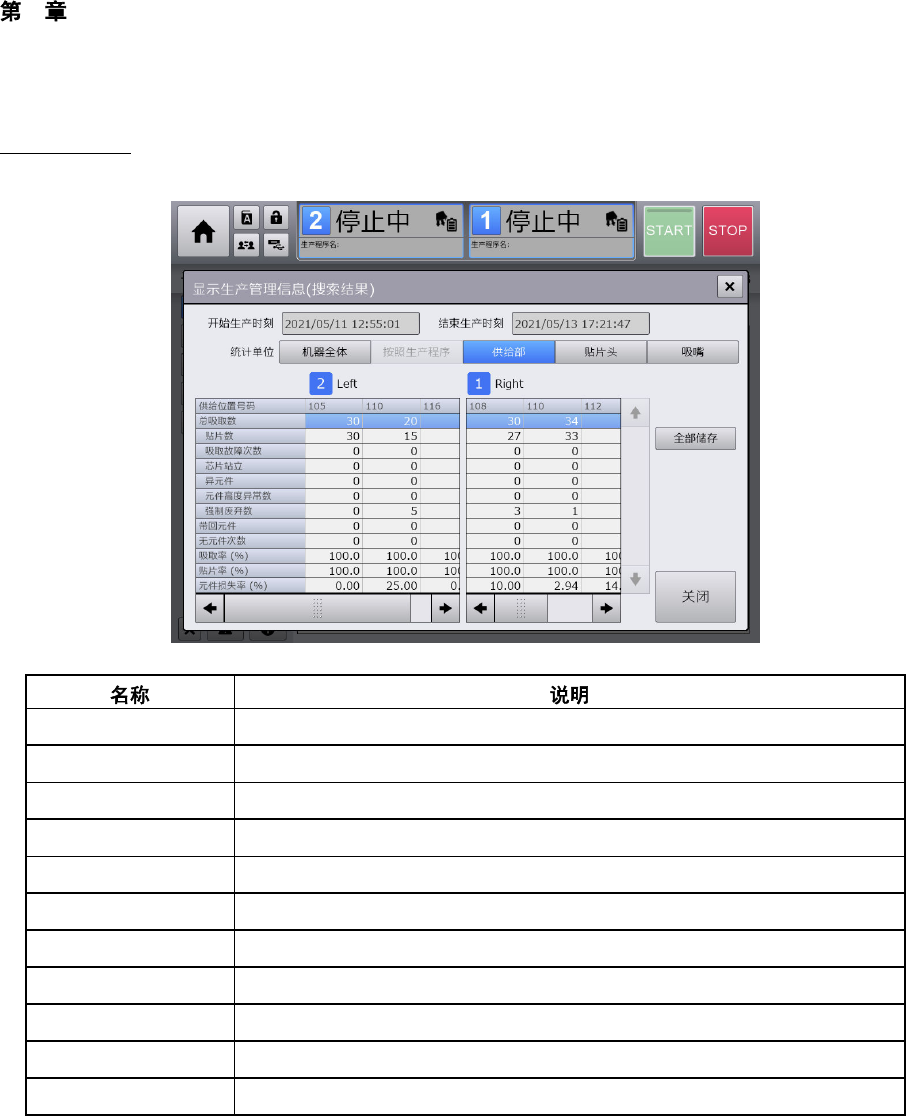This screenshot has height=1116, width=906.
Task: Click the 结束生产时刻 date field
Action: [581, 323]
